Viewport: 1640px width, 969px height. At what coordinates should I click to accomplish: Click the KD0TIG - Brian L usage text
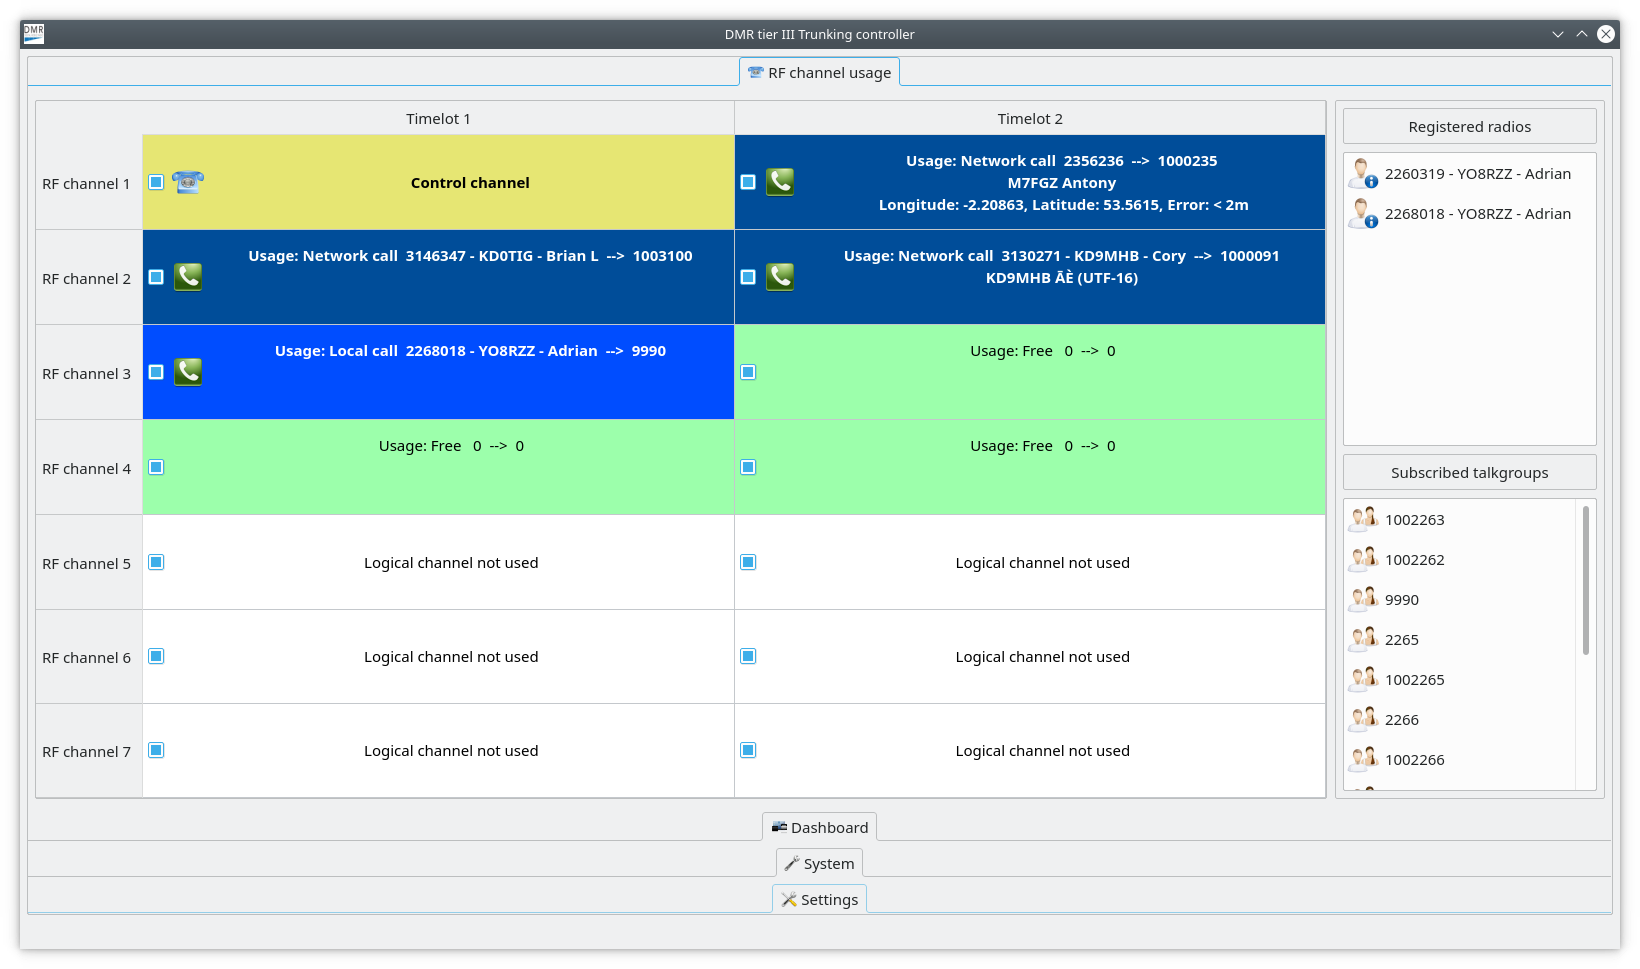[x=470, y=256]
